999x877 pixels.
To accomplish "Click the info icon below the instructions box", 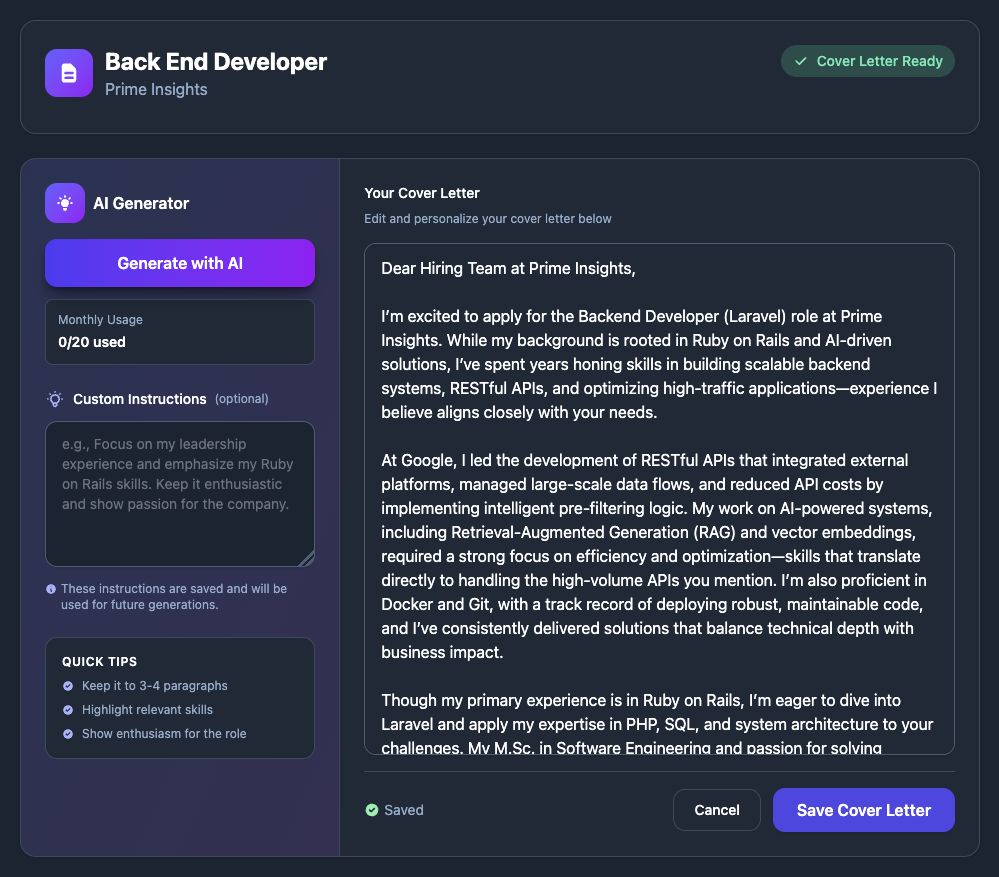I will click(x=51, y=588).
